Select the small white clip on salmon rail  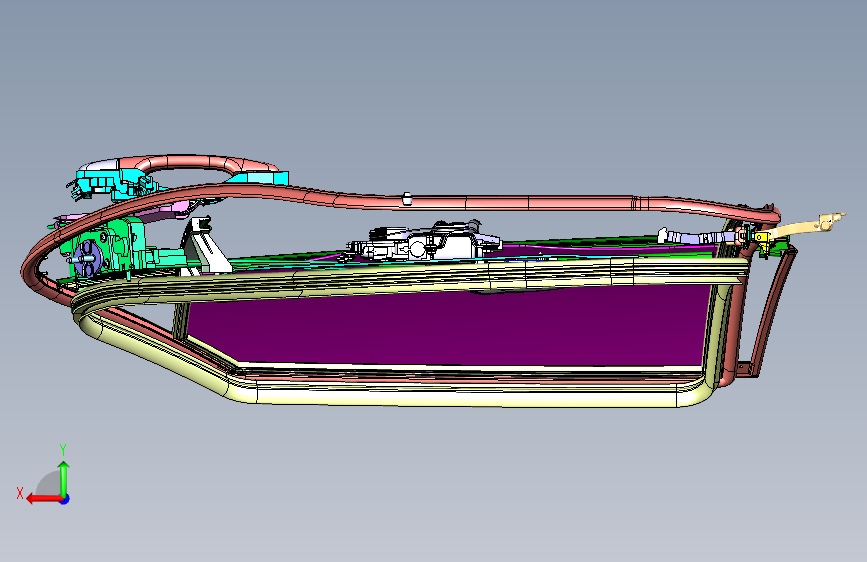click(x=407, y=199)
